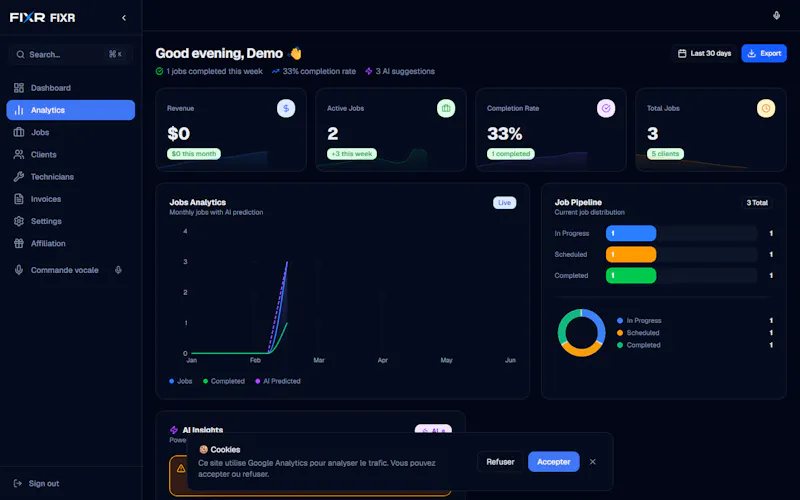Viewport: 800px width, 500px height.
Task: Click the checkmark icon on Completion Rate card
Action: pyautogui.click(x=606, y=108)
